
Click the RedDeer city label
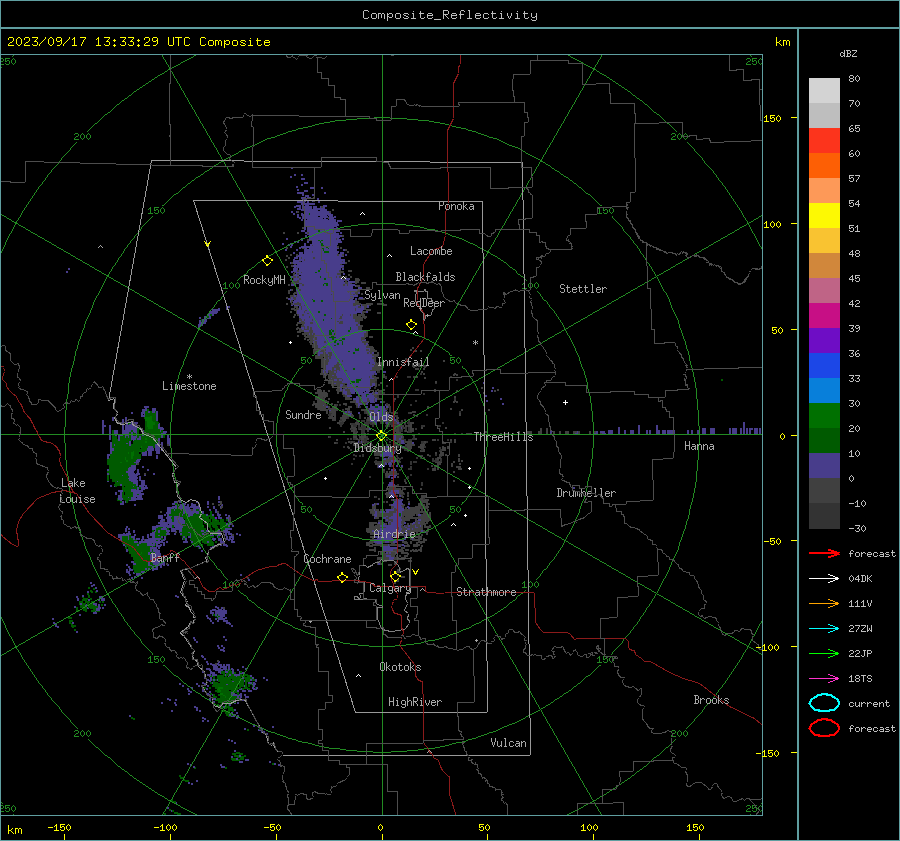424,303
